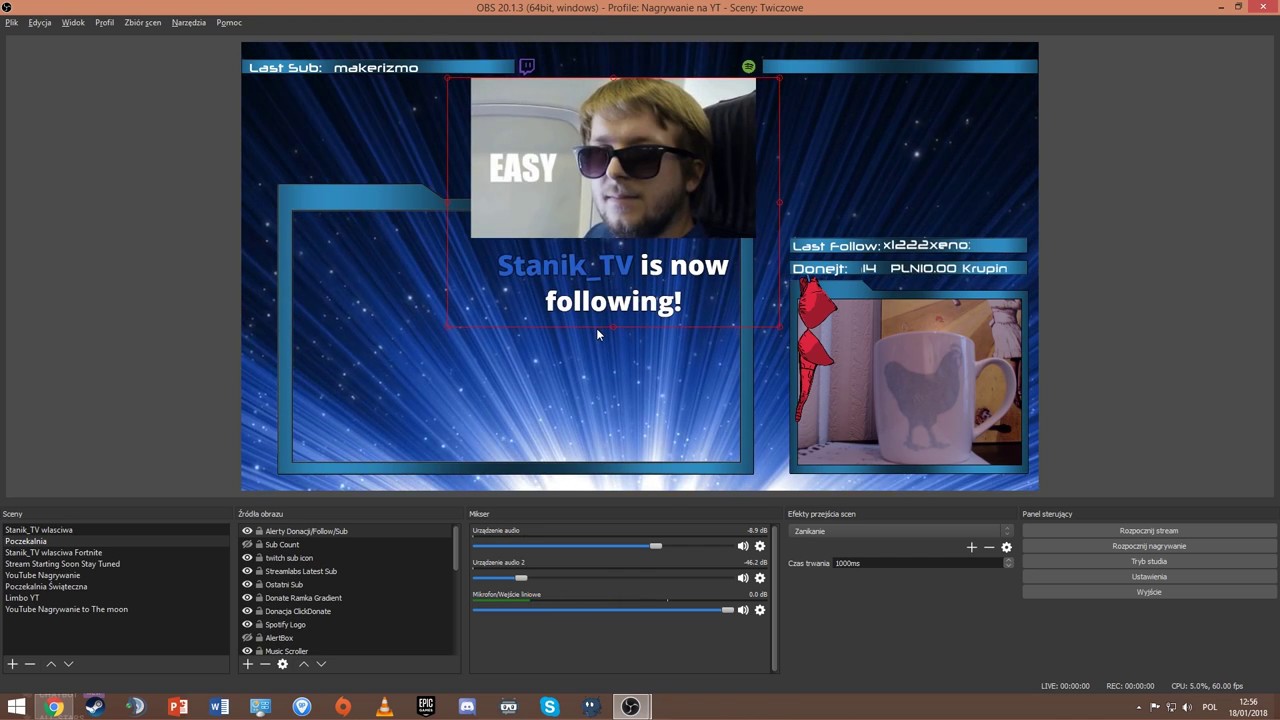Enable Tryb studia button
Viewport: 1280px width, 720px height.
click(x=1149, y=561)
